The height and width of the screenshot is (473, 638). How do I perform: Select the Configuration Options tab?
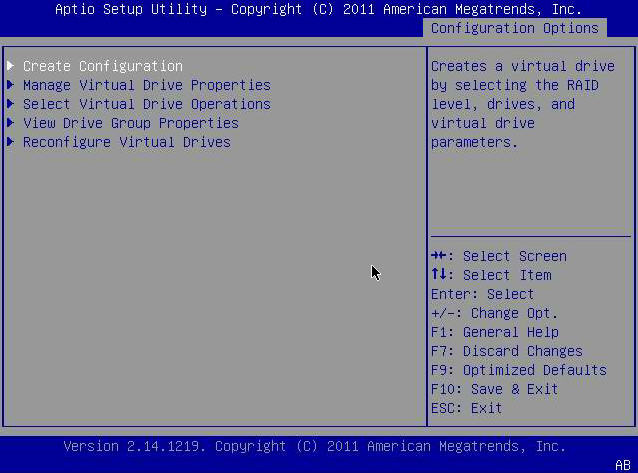[x=515, y=28]
